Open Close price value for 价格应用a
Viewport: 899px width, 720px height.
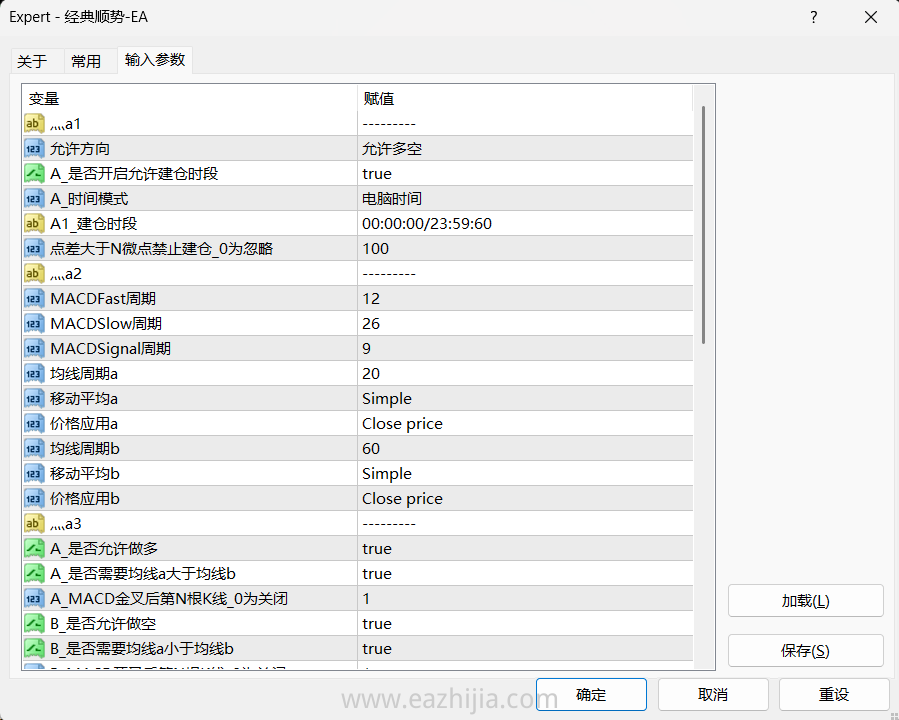point(525,423)
